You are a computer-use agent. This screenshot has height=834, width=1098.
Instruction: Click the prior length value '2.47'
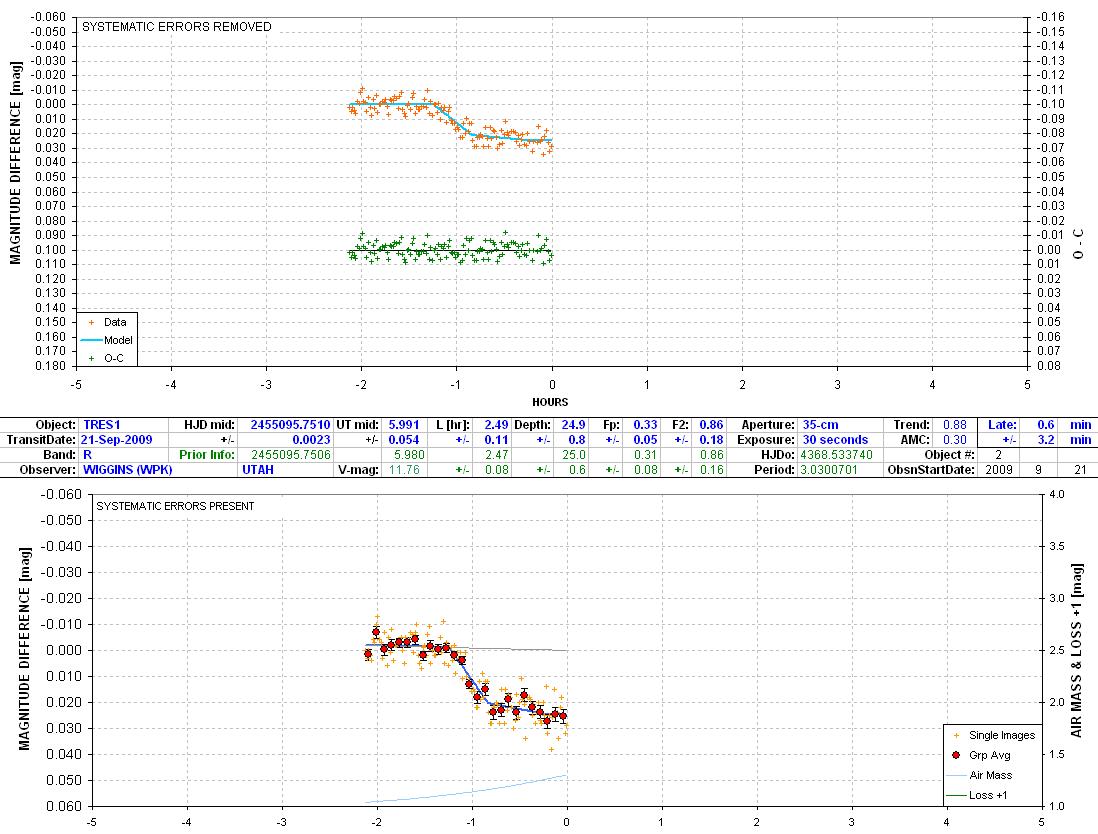tap(496, 454)
